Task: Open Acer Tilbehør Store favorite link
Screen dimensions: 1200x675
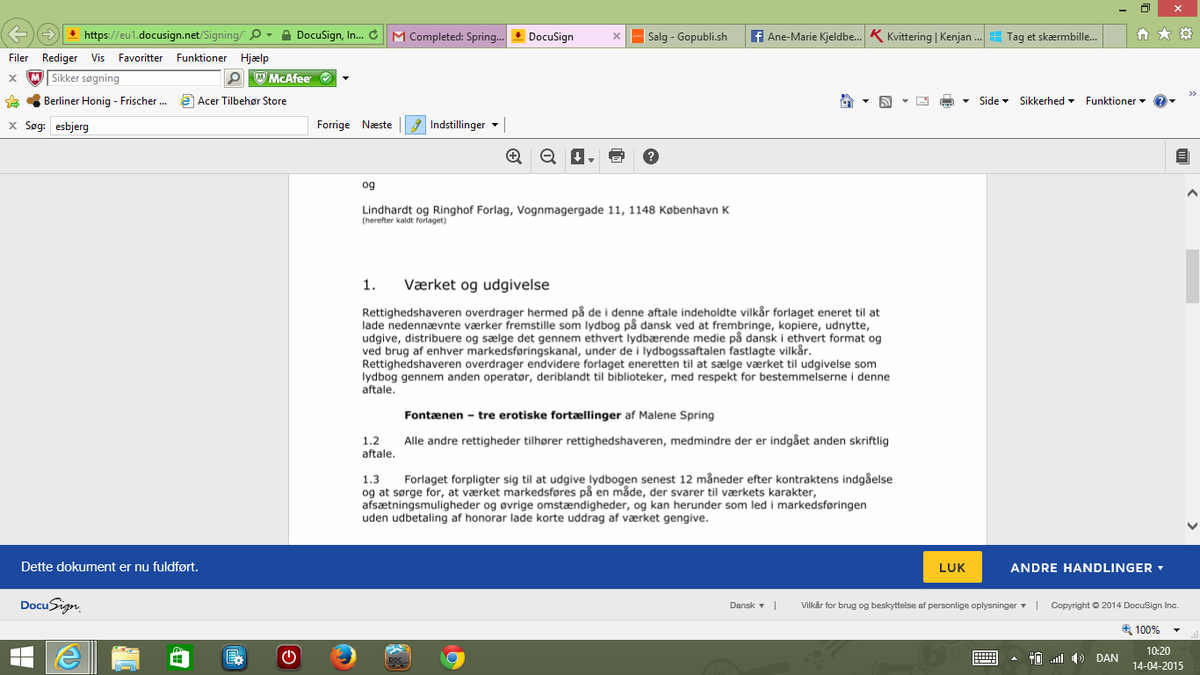Action: [x=233, y=101]
